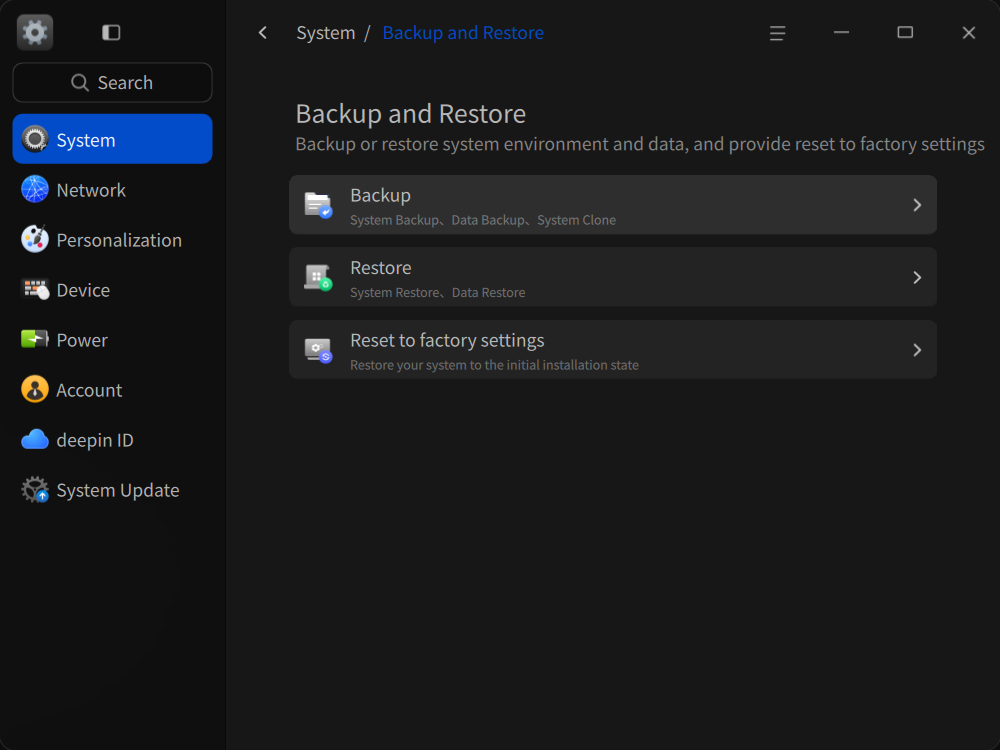Open Reset to factory settings
Image resolution: width=1000 pixels, height=750 pixels.
(613, 349)
